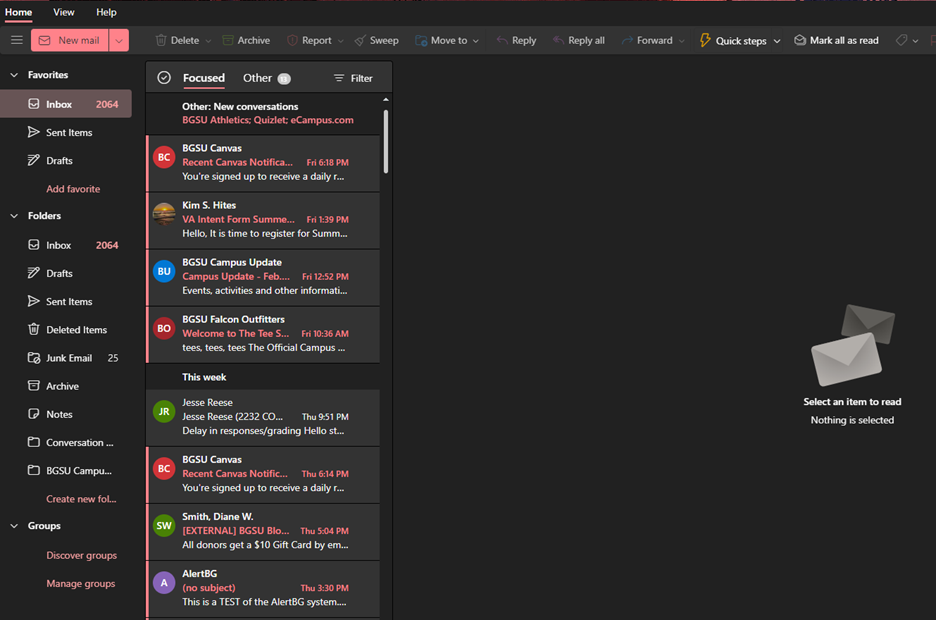Open Sent Items under Favorites
Viewport: 936px width, 620px height.
[x=66, y=132]
